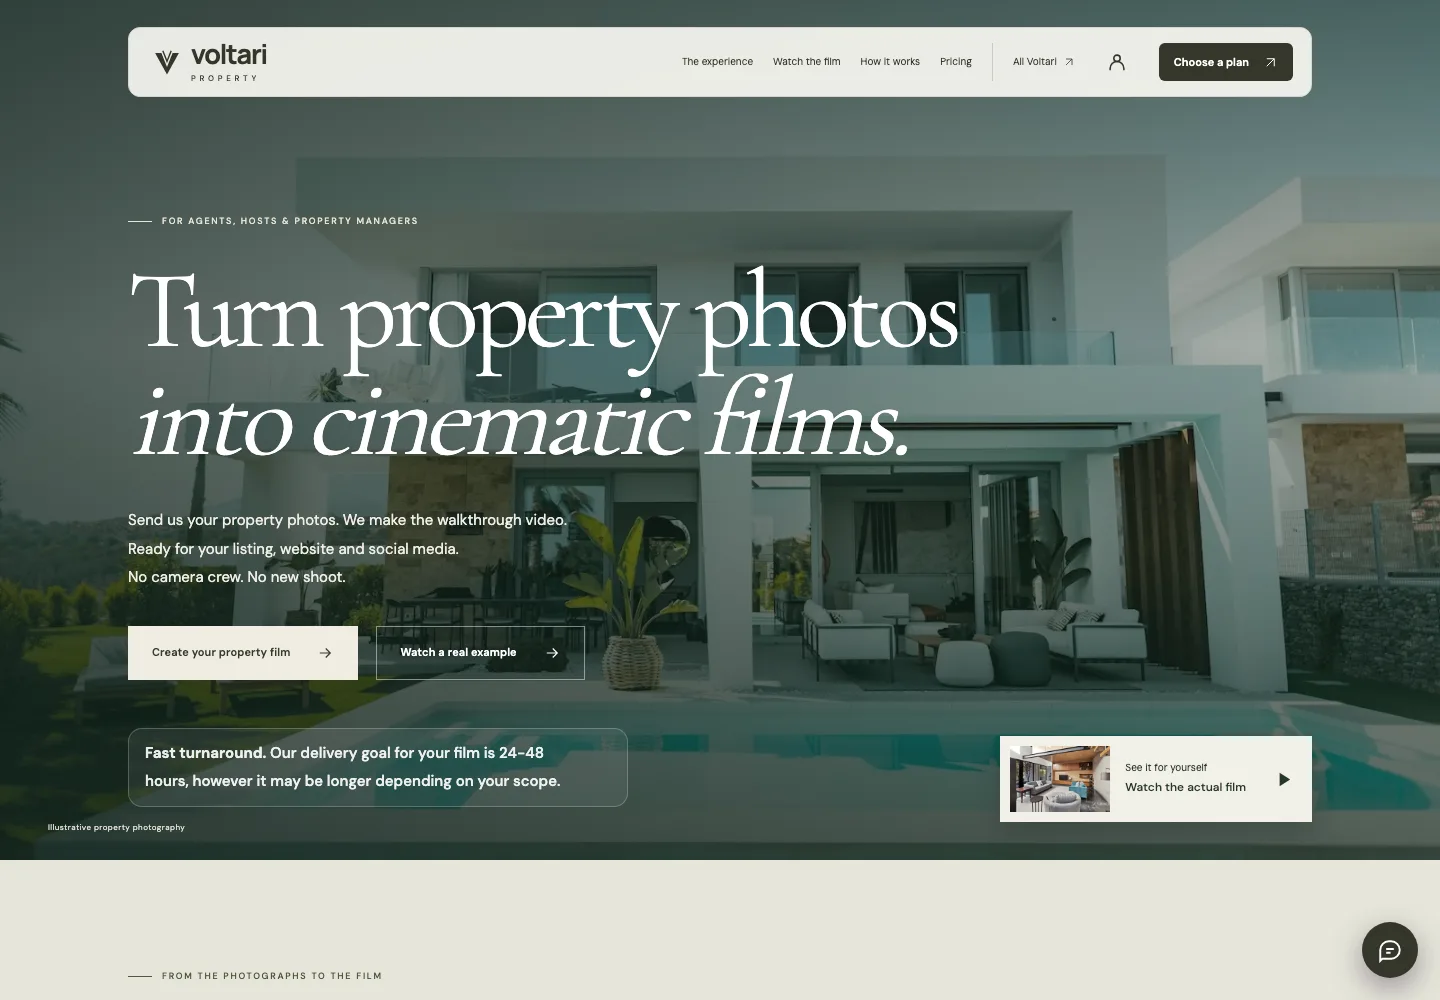Click the arrow icon beside All Voltari
Viewport: 1440px width, 1000px height.
pyautogui.click(x=1069, y=62)
